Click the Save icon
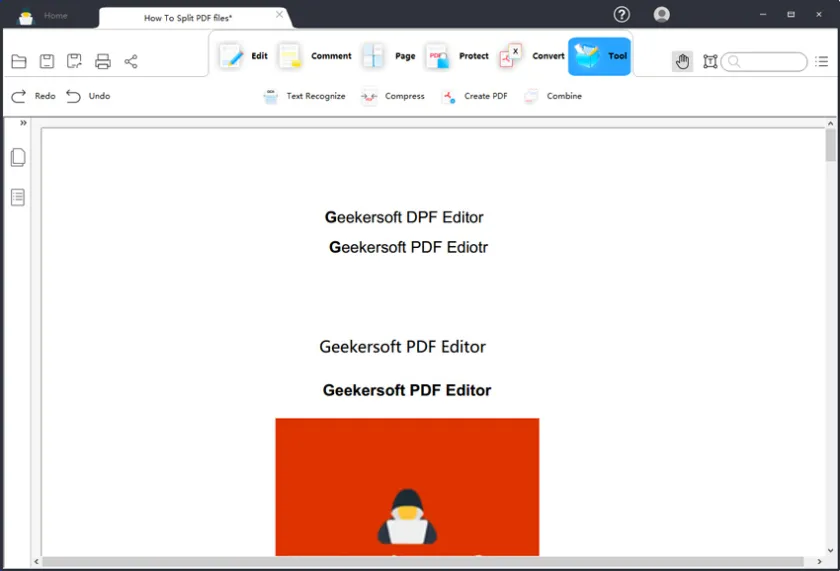 coord(47,62)
